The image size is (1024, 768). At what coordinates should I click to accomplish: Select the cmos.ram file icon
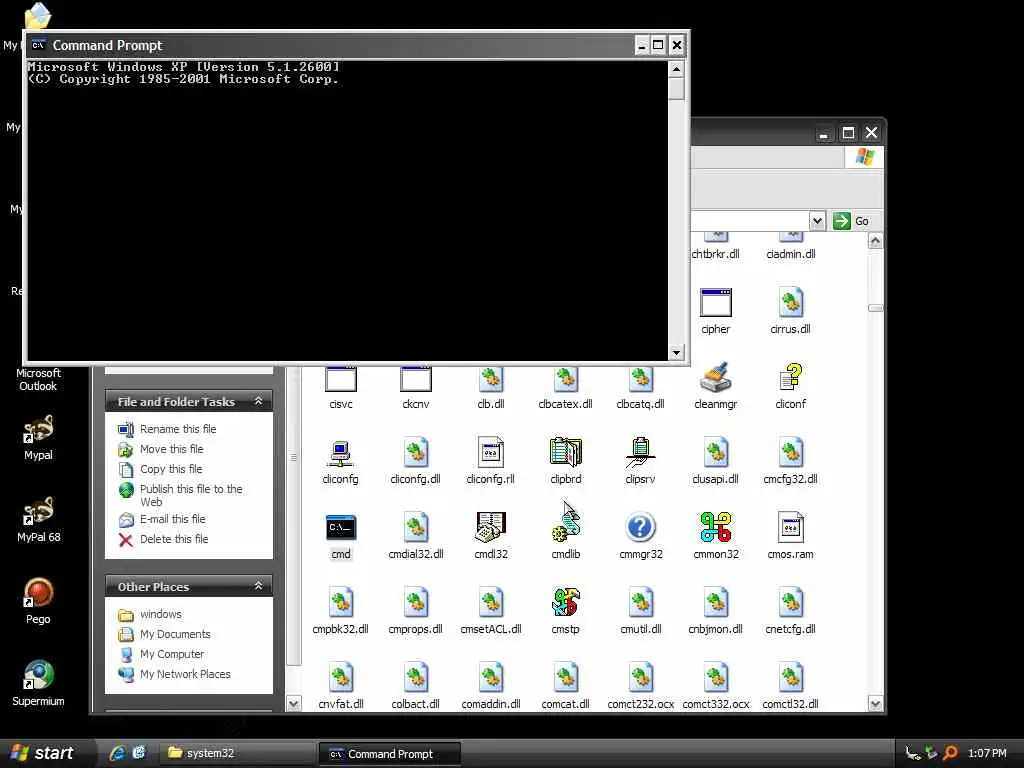(x=790, y=527)
